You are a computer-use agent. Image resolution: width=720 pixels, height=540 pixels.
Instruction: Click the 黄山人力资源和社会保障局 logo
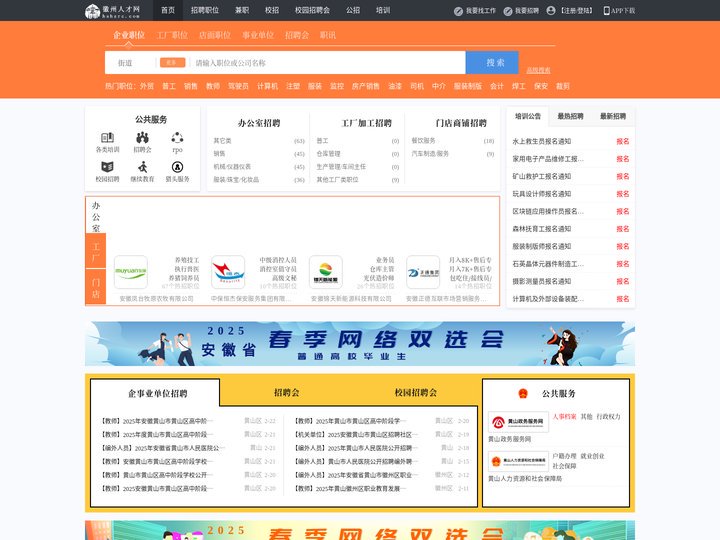coord(518,461)
